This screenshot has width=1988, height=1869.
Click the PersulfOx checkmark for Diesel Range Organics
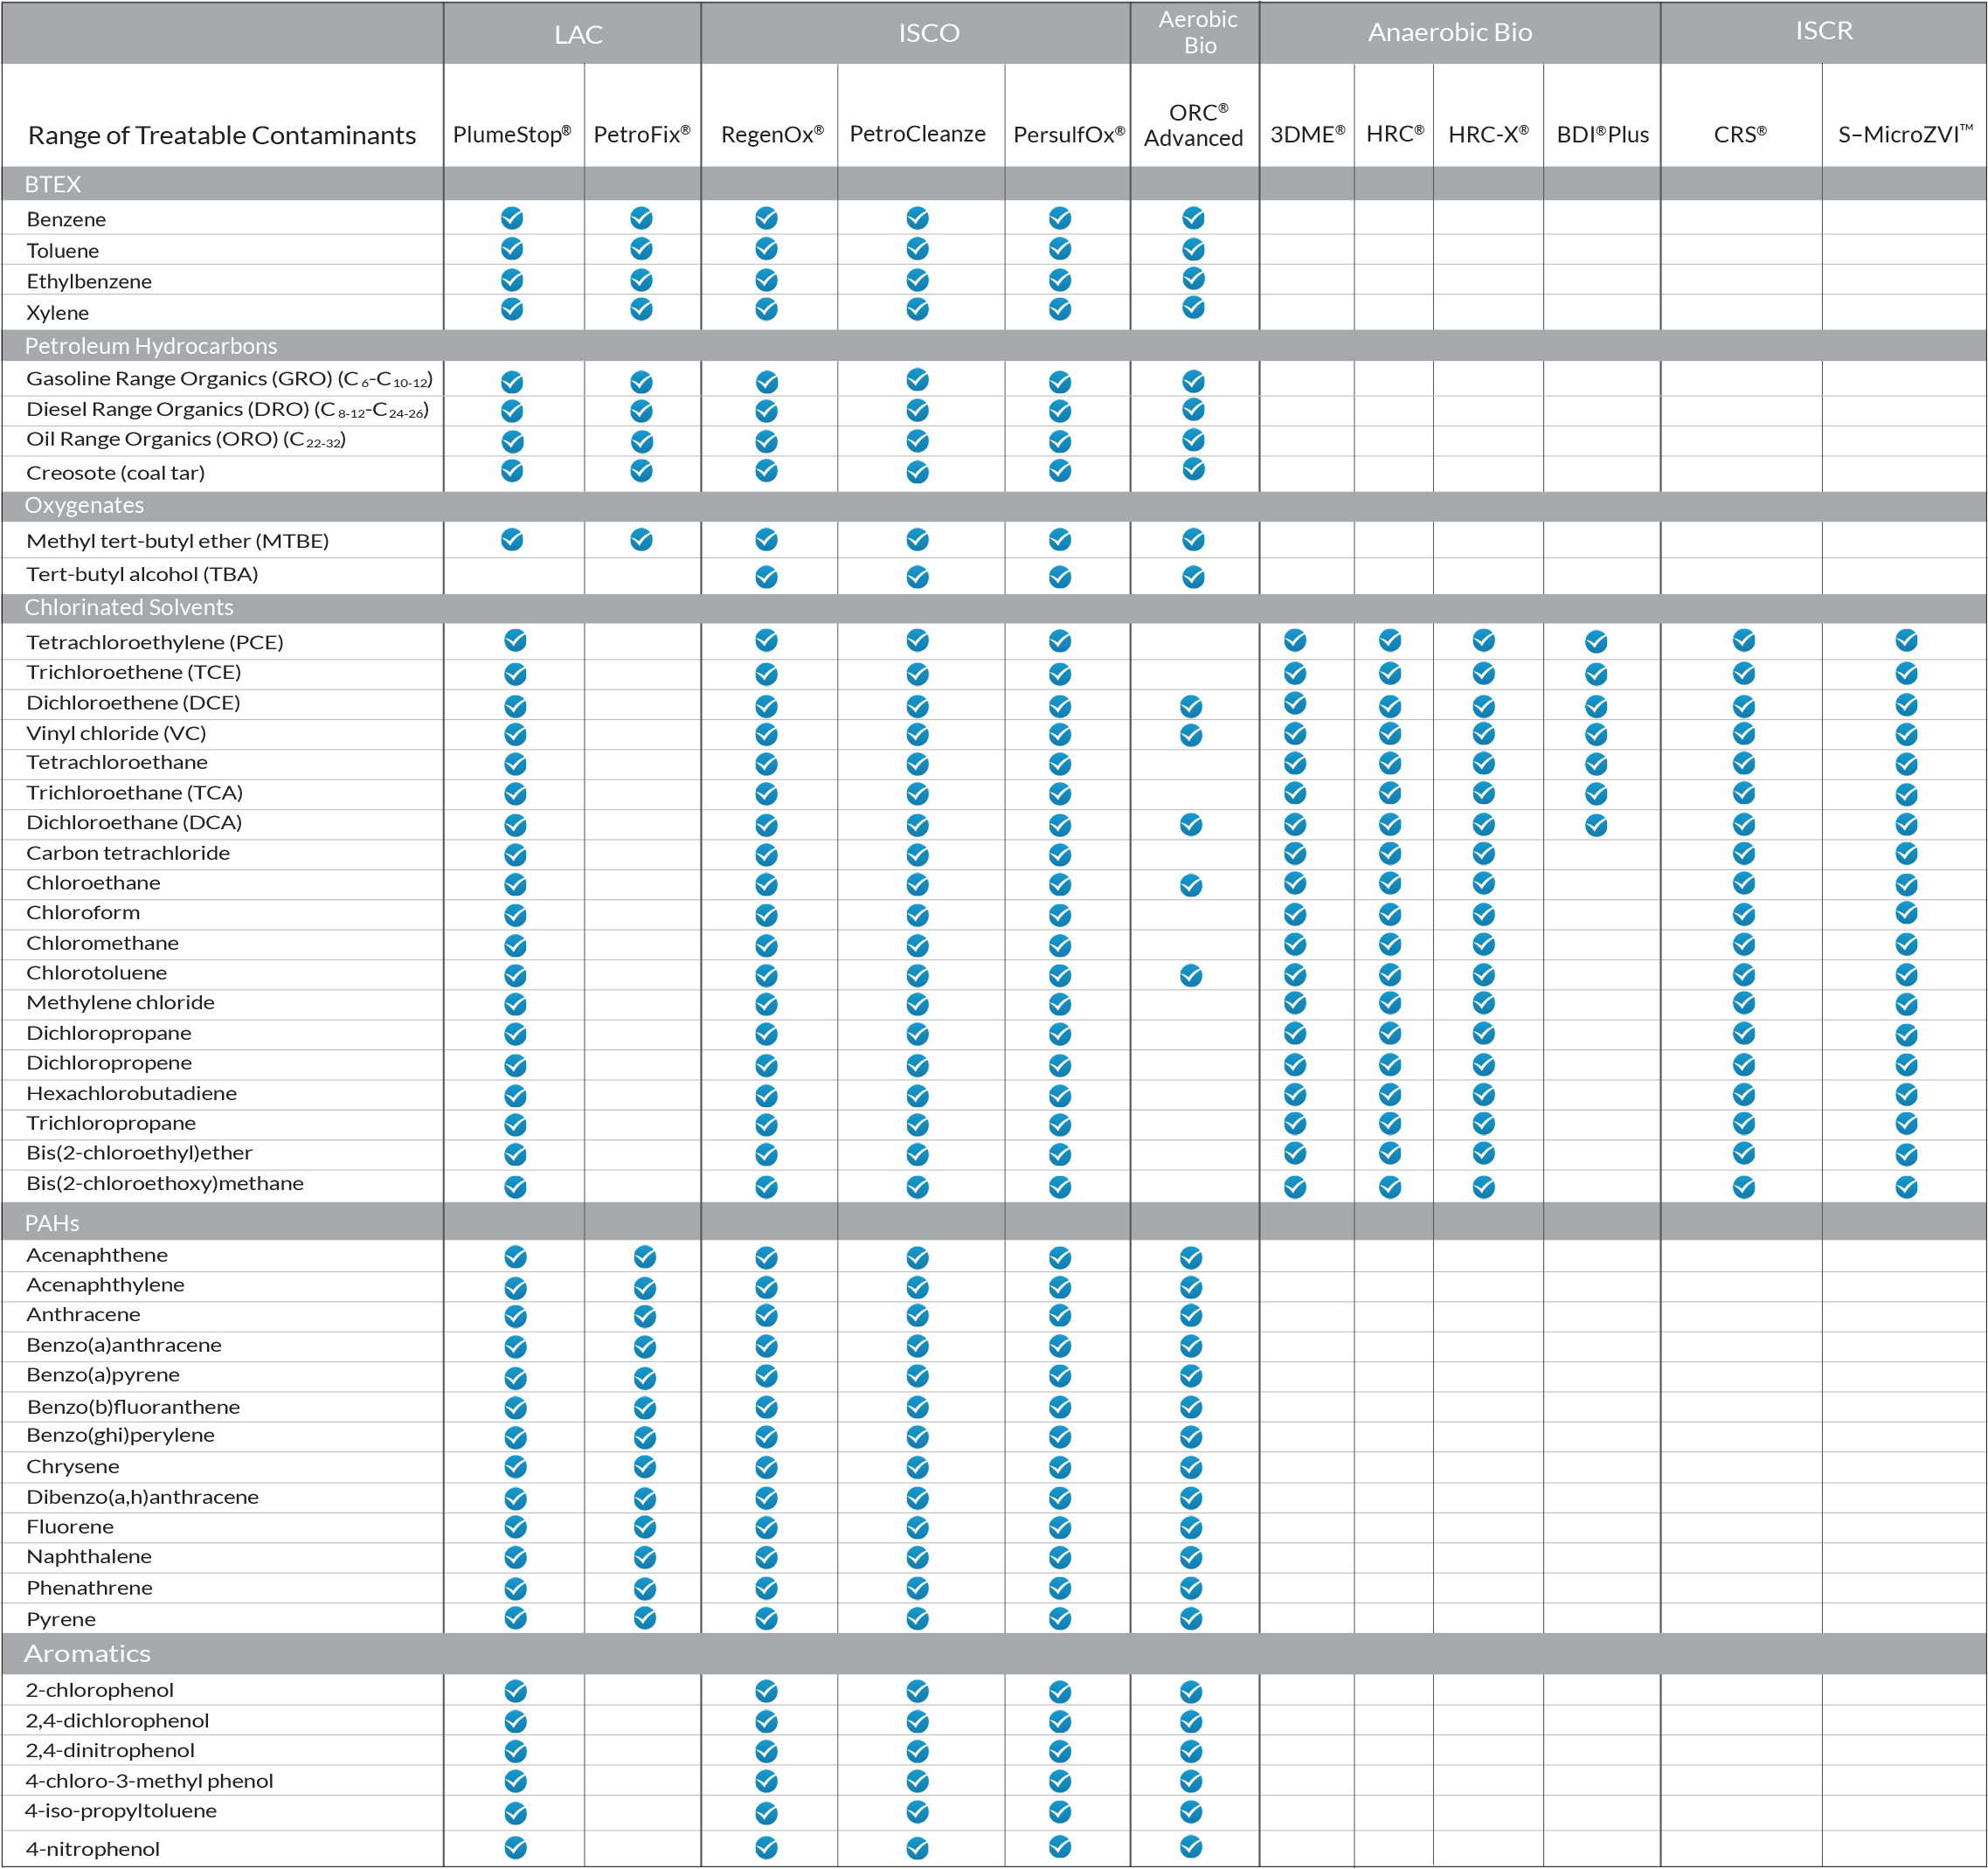[1060, 411]
